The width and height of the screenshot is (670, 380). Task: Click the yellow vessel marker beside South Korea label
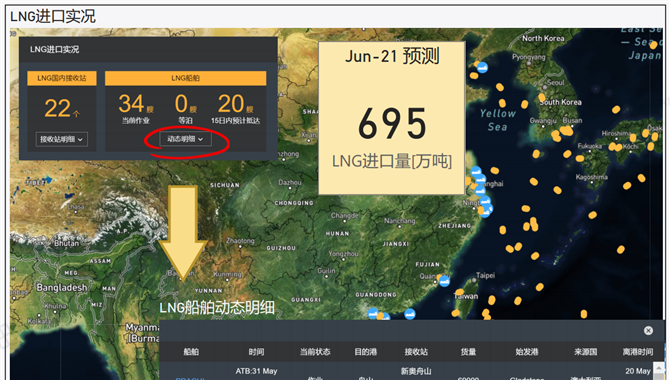542,98
